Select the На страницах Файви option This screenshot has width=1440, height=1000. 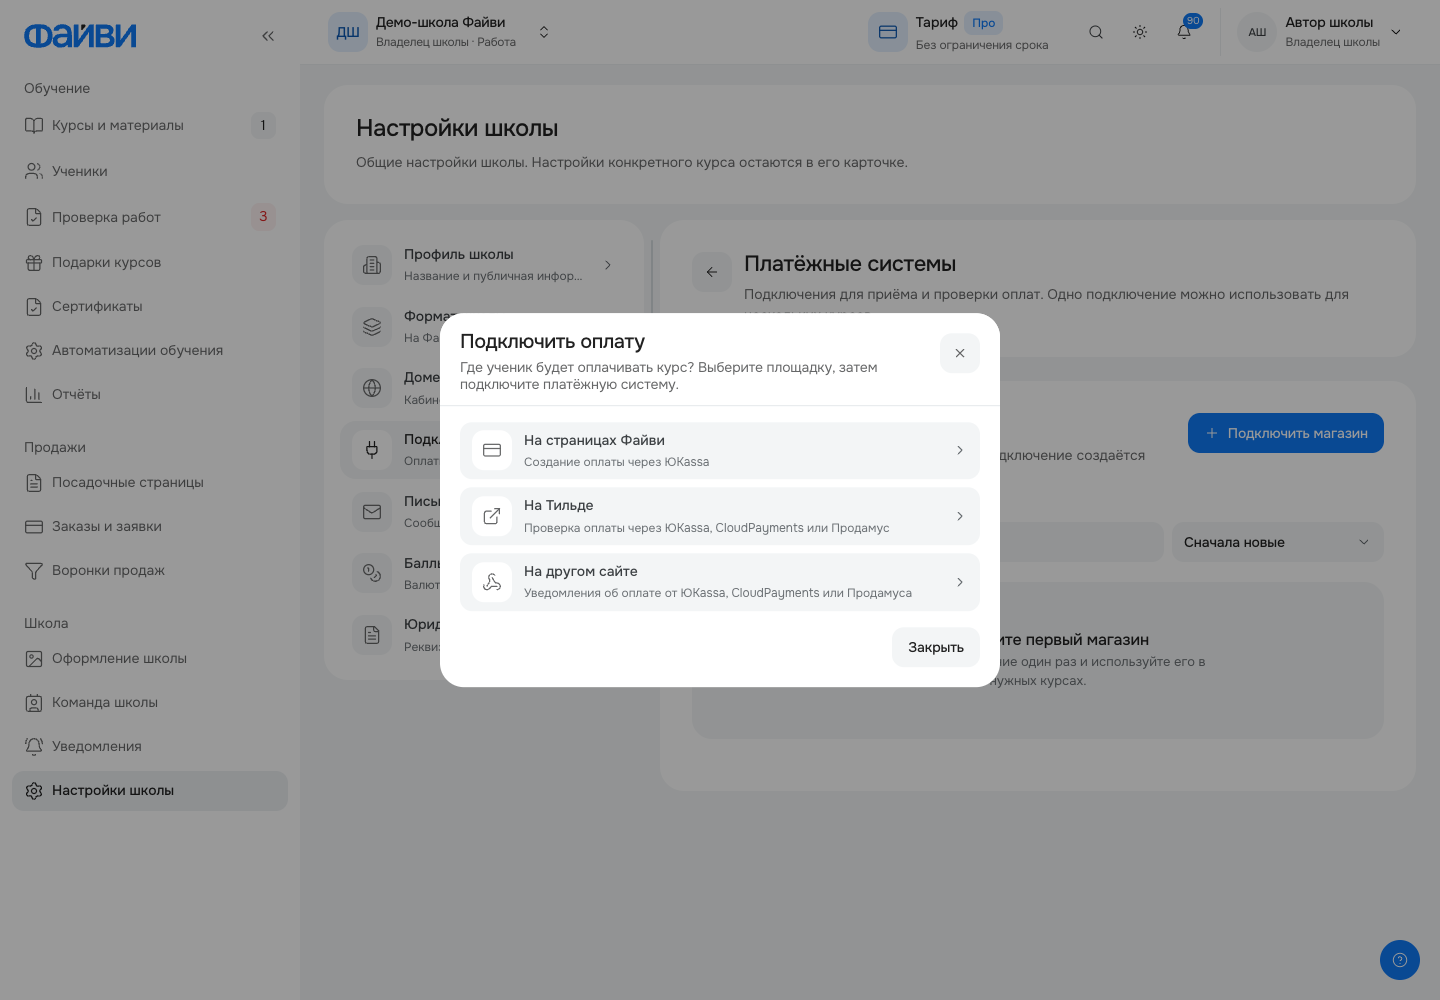click(720, 451)
